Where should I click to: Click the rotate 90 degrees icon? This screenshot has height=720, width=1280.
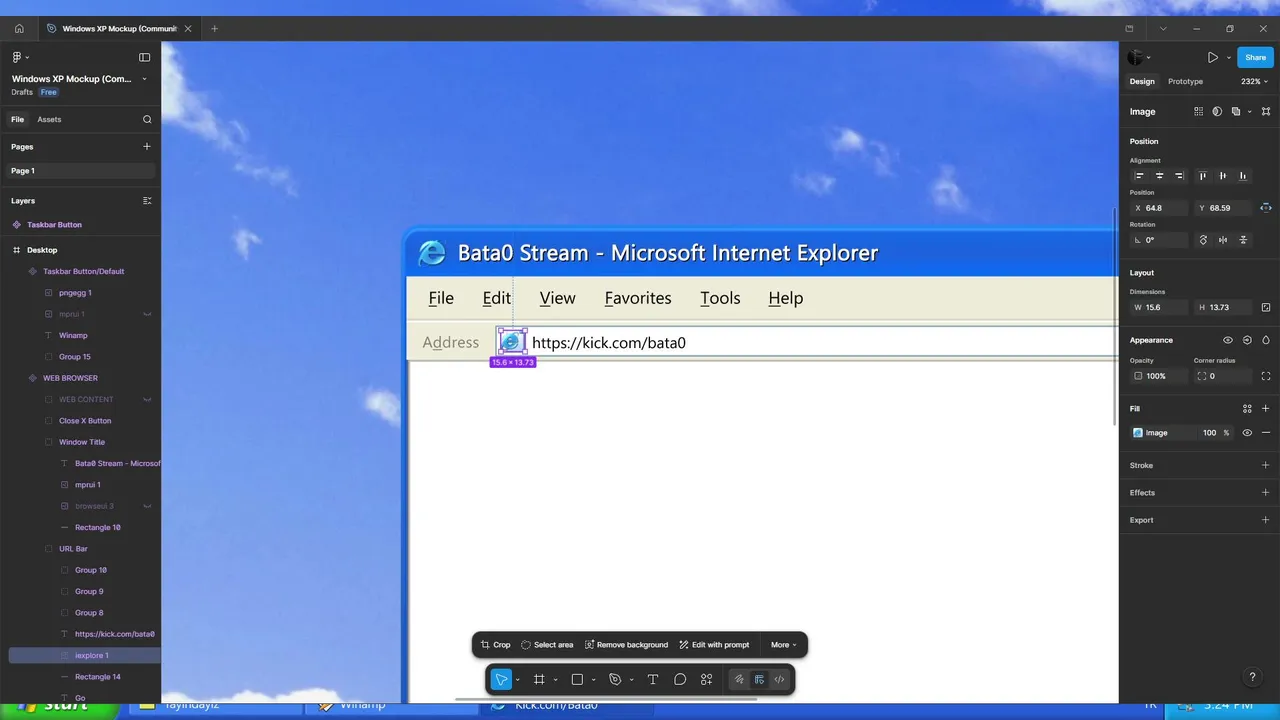[1203, 240]
